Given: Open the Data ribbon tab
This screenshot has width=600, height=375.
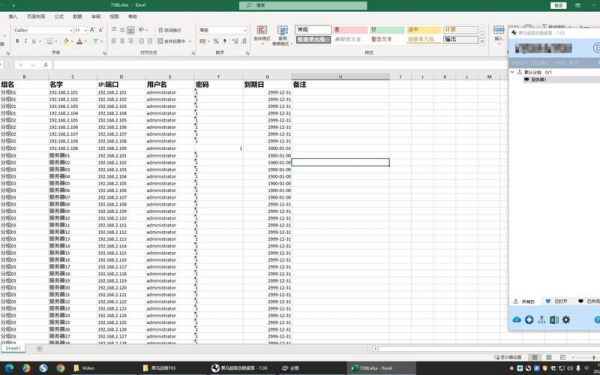Looking at the screenshot, I should [x=77, y=16].
